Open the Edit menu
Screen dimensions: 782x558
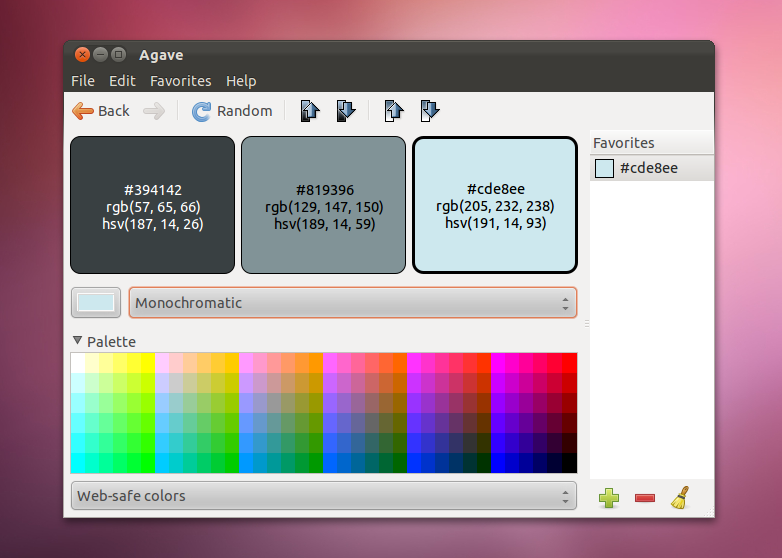click(x=122, y=81)
